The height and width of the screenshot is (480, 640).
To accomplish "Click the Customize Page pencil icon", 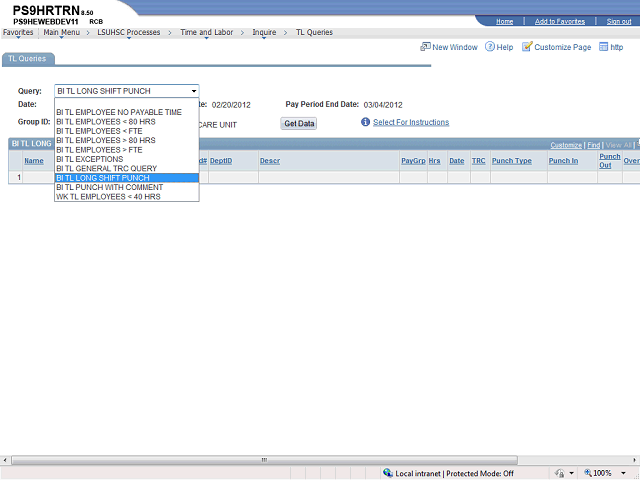I will click(527, 47).
